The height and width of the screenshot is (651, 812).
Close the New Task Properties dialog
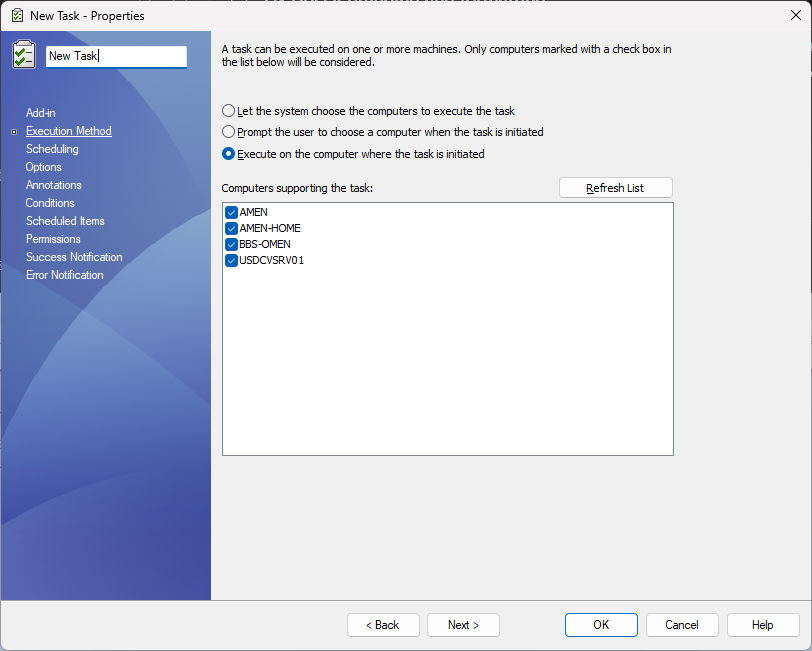pos(796,16)
